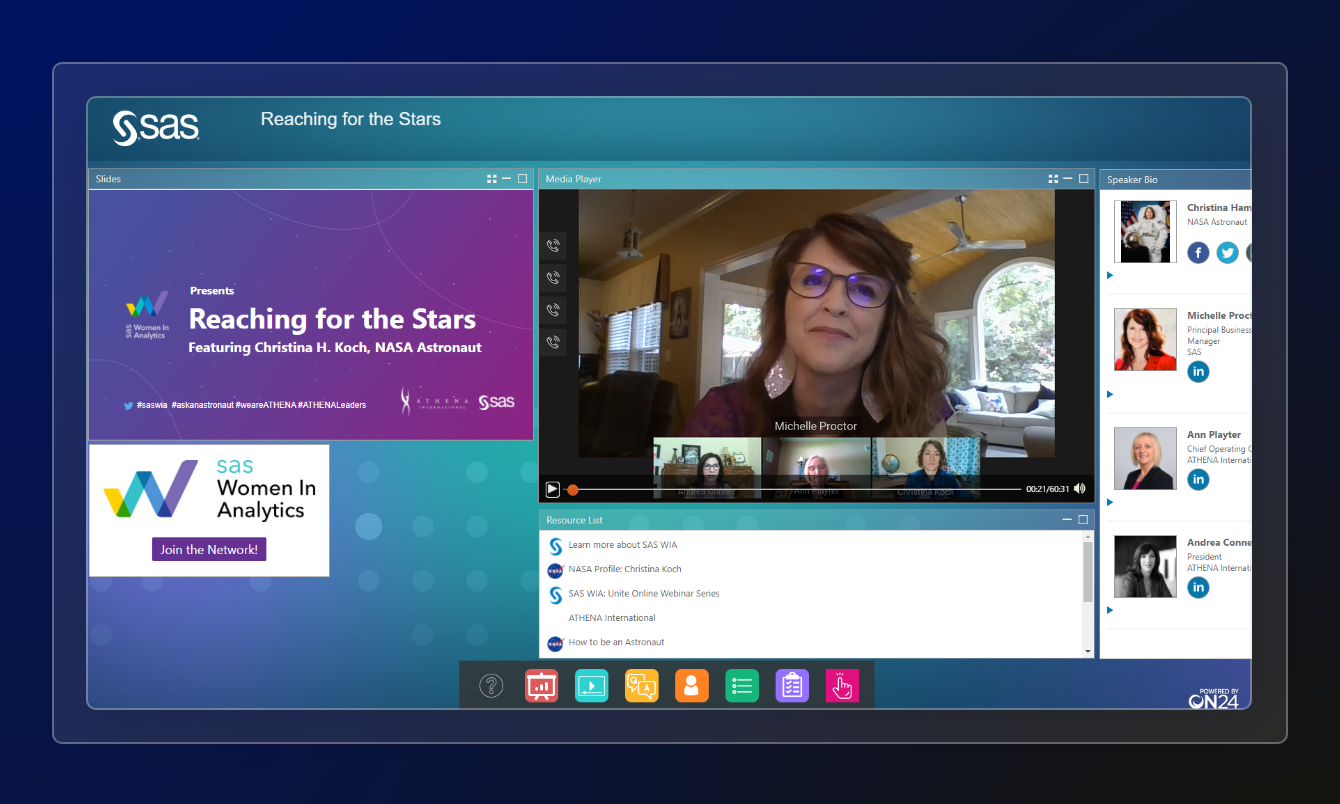
Task: Mute the Media Player volume
Action: 1079,488
